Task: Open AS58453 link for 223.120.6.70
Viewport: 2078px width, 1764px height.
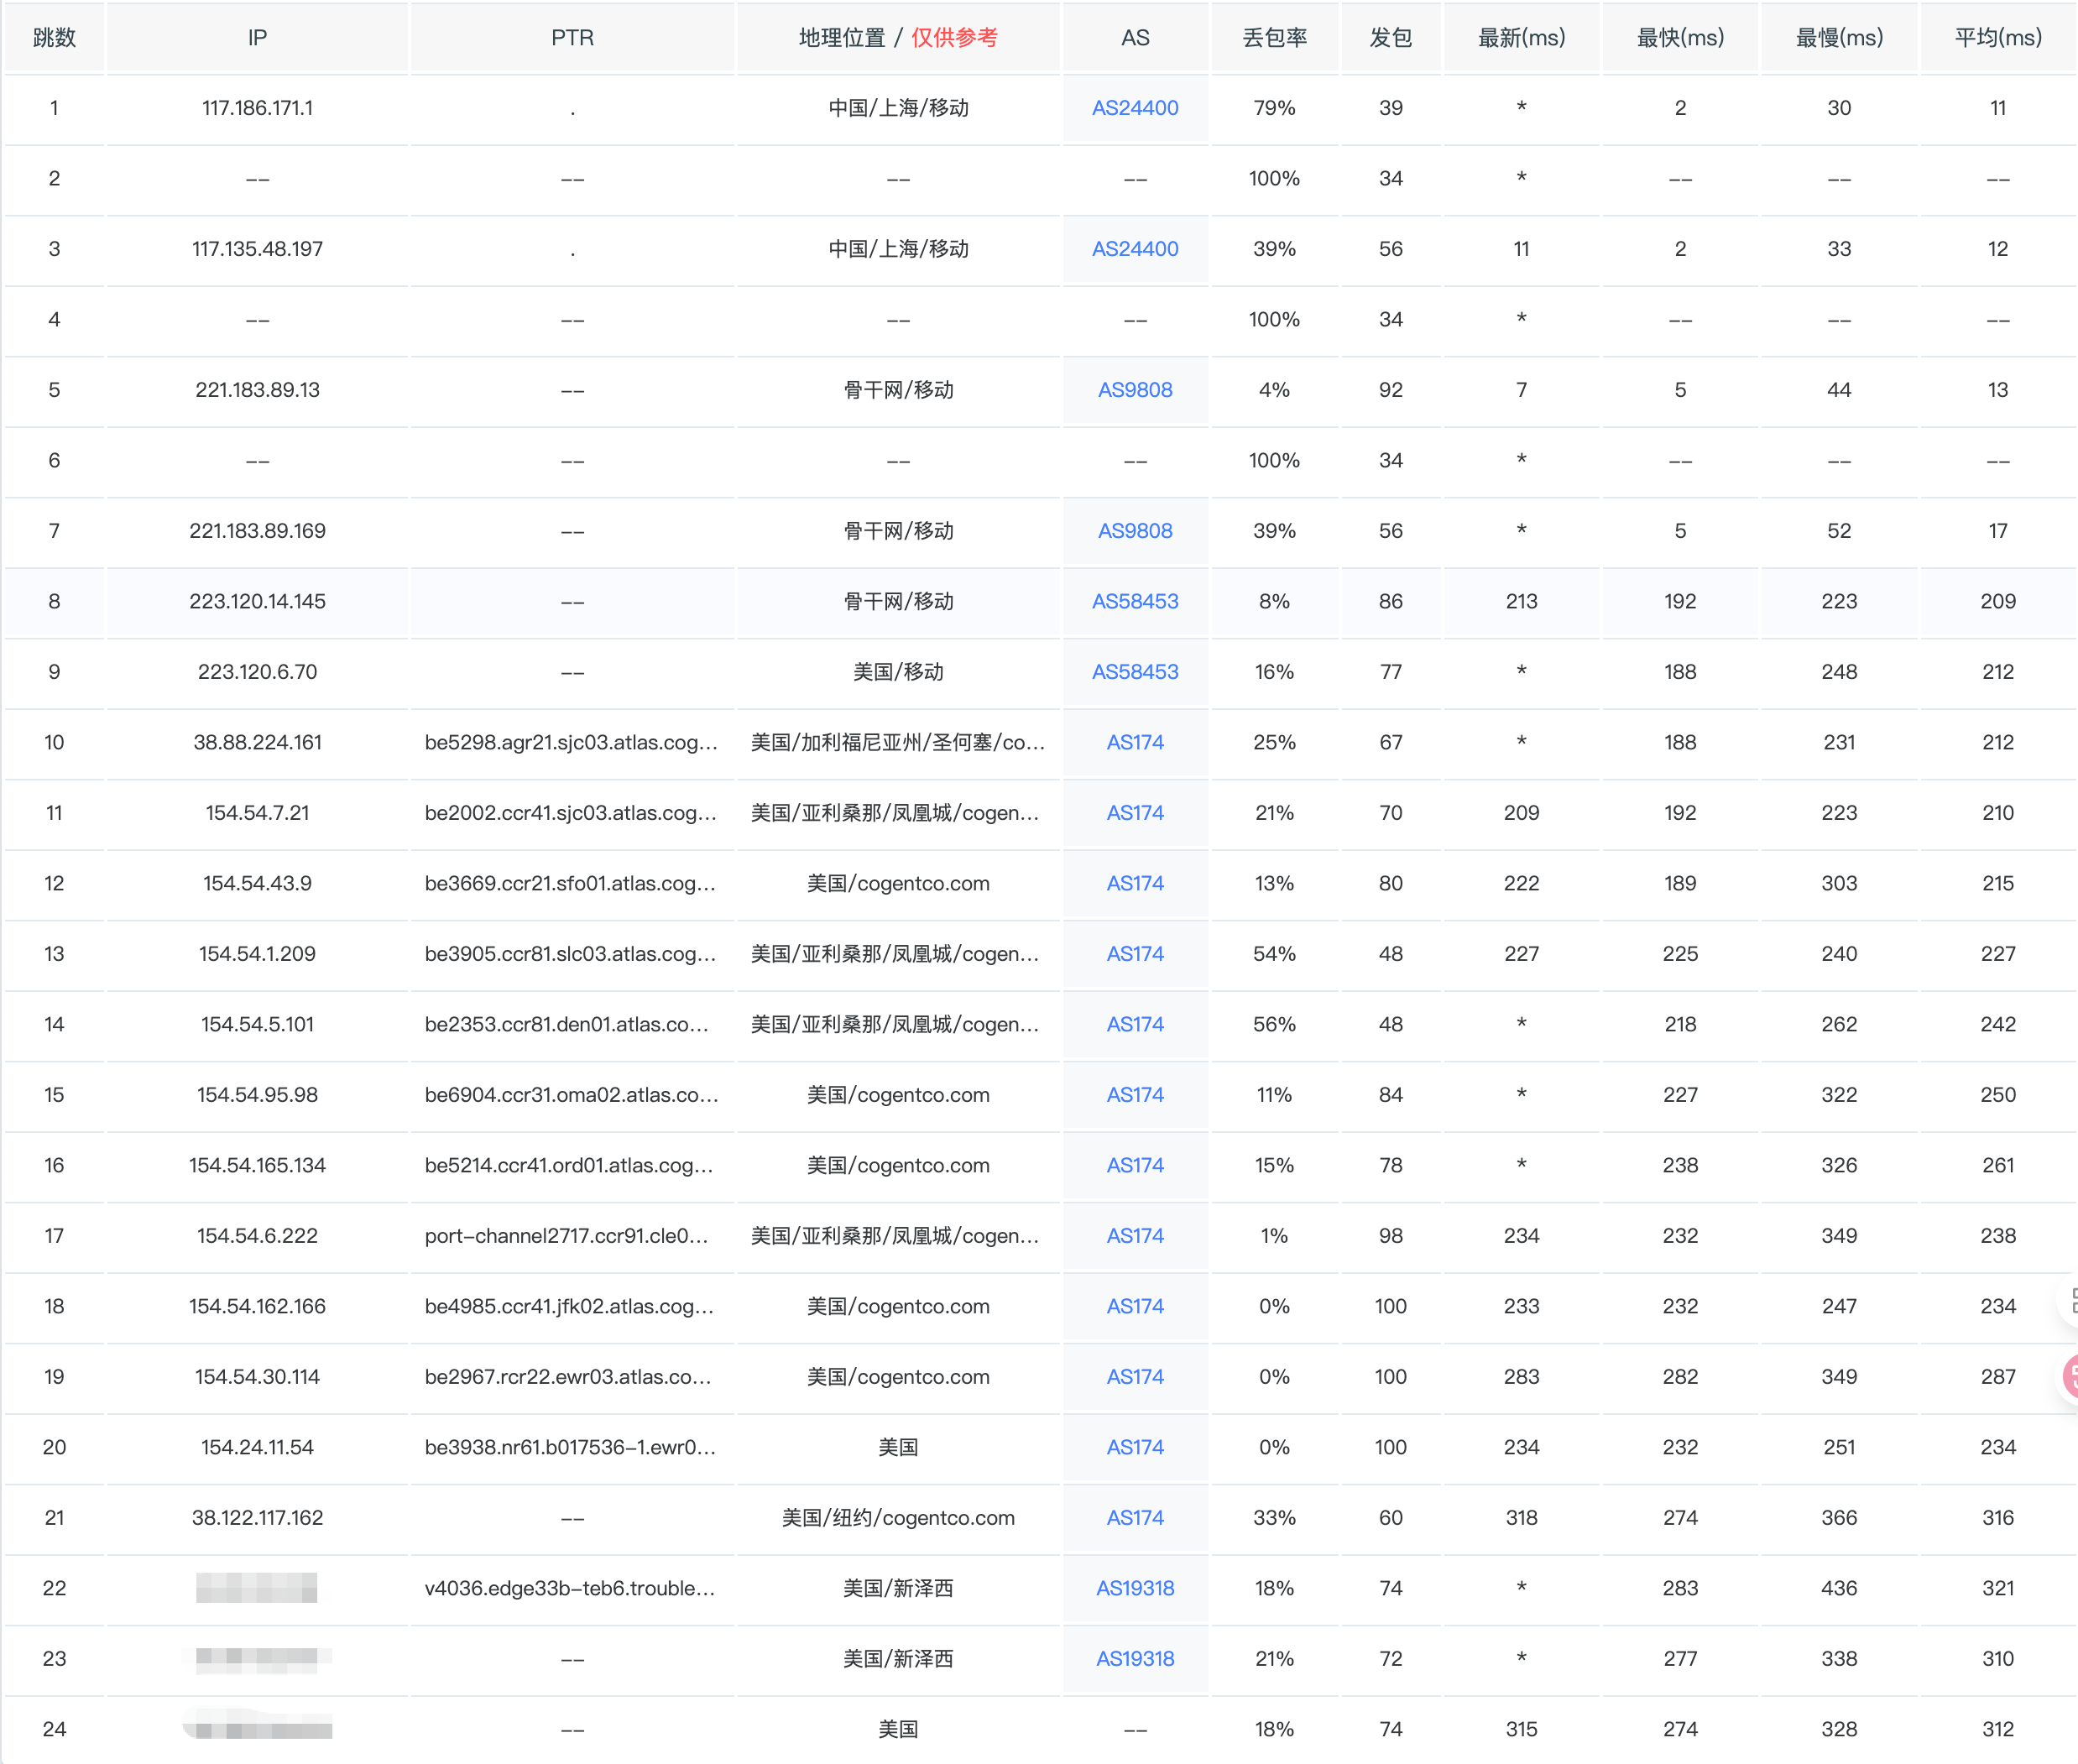Action: pos(1134,672)
